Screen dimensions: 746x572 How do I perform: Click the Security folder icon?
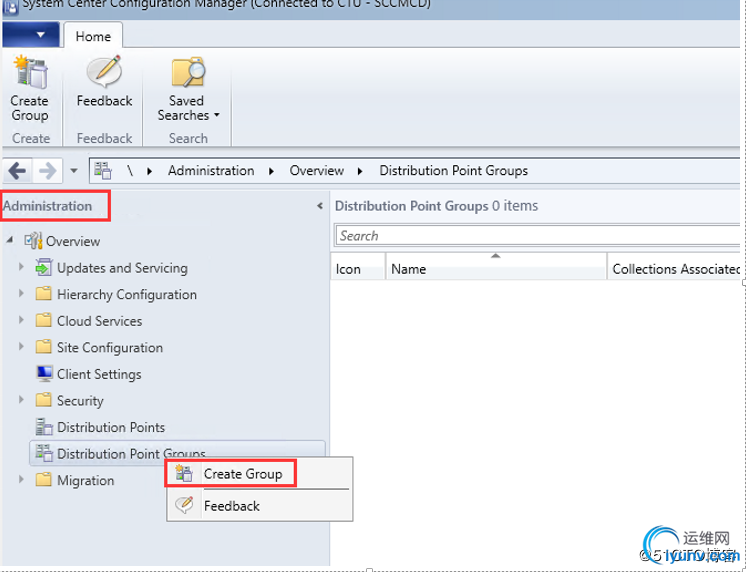[44, 400]
